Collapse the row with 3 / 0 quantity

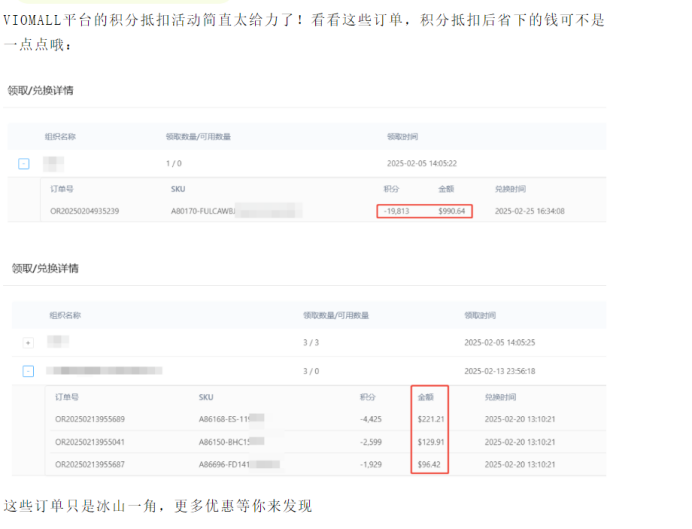click(x=28, y=371)
